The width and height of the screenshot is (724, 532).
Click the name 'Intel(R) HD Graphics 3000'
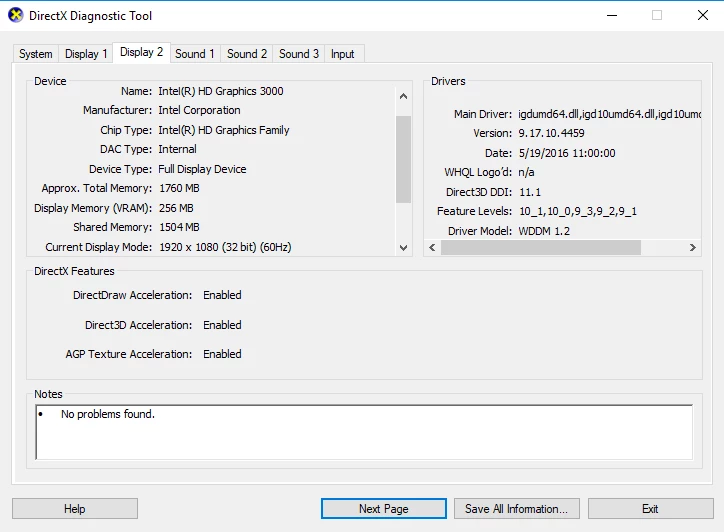click(x=221, y=91)
